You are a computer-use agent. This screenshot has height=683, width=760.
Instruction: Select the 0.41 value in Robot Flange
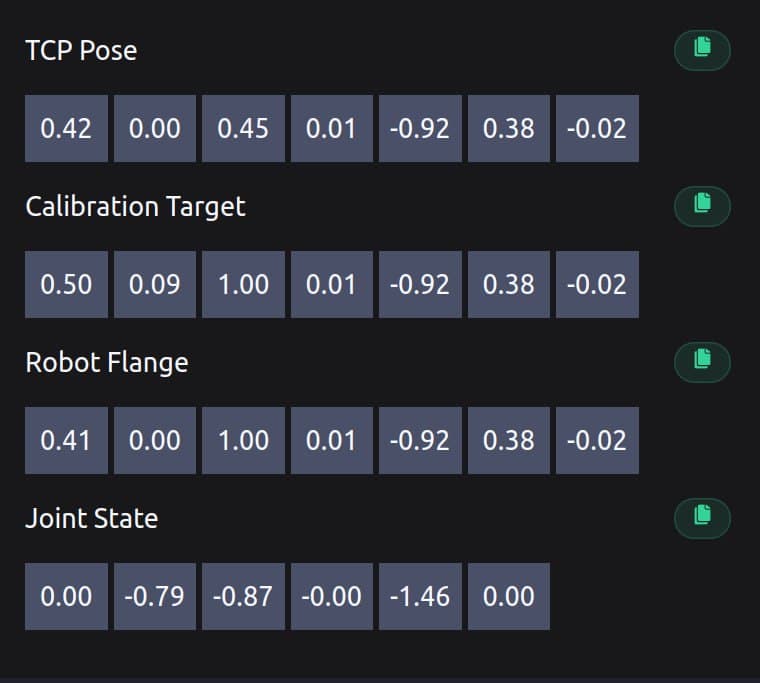point(66,441)
